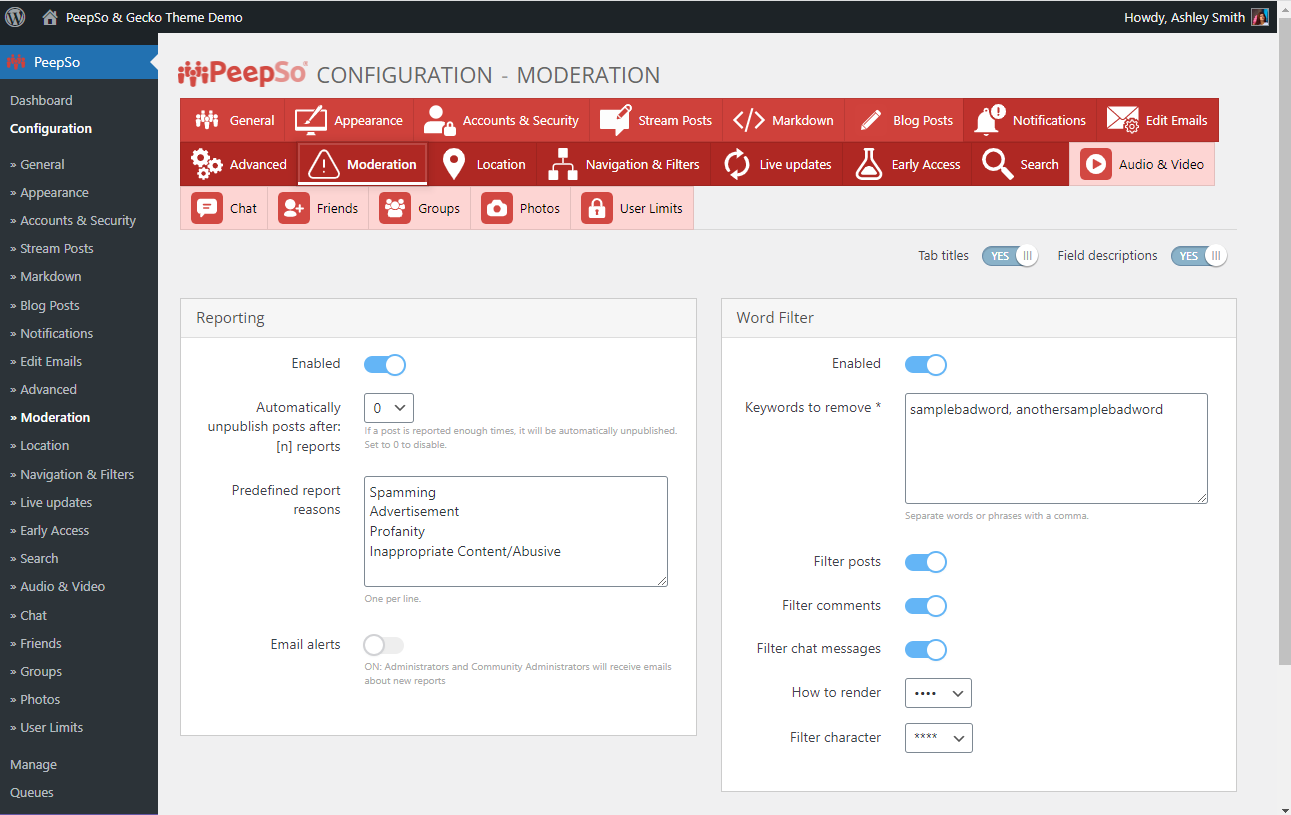Screen dimensions: 1291x815
Task: Click the Friends add-user icon
Action: [293, 208]
